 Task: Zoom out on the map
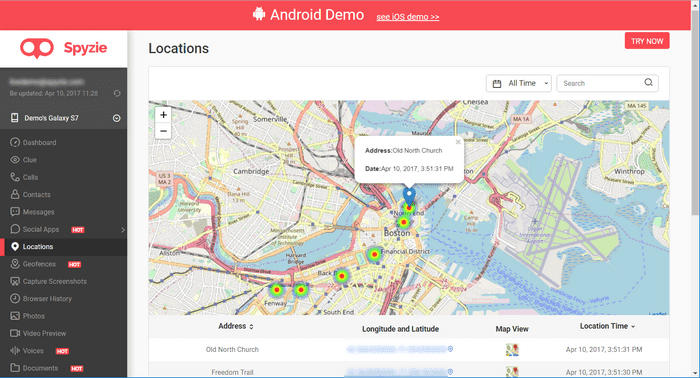tap(163, 131)
